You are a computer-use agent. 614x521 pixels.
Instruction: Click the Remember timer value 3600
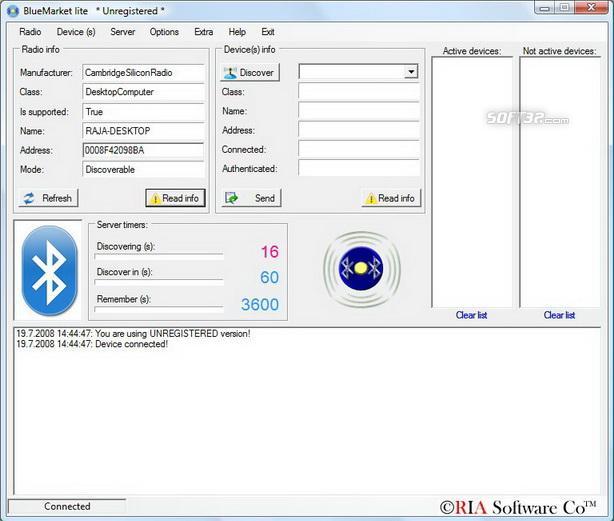[x=260, y=305]
